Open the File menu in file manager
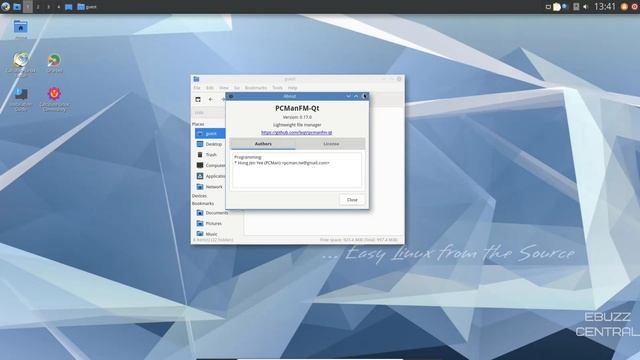The height and width of the screenshot is (360, 640). (x=197, y=88)
